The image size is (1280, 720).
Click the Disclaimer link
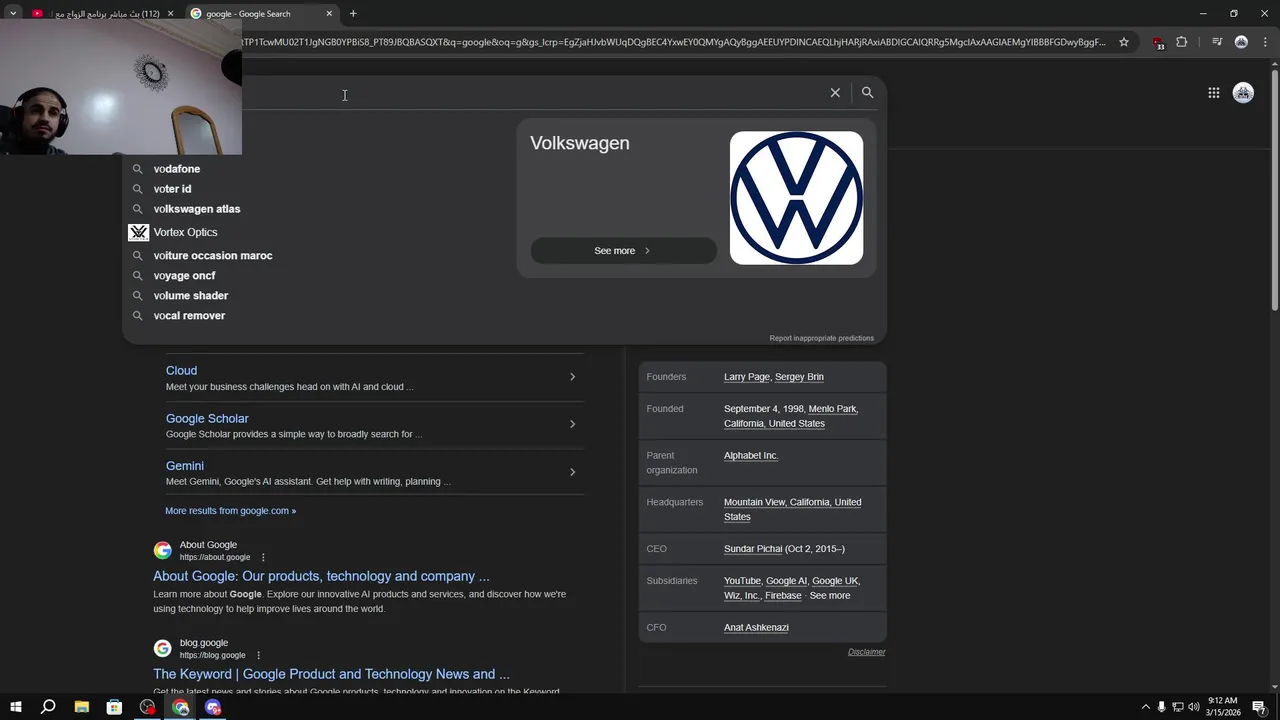click(x=866, y=652)
